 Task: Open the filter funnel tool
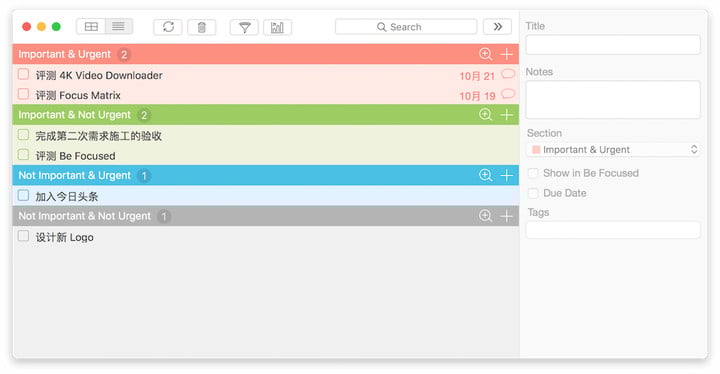(245, 27)
